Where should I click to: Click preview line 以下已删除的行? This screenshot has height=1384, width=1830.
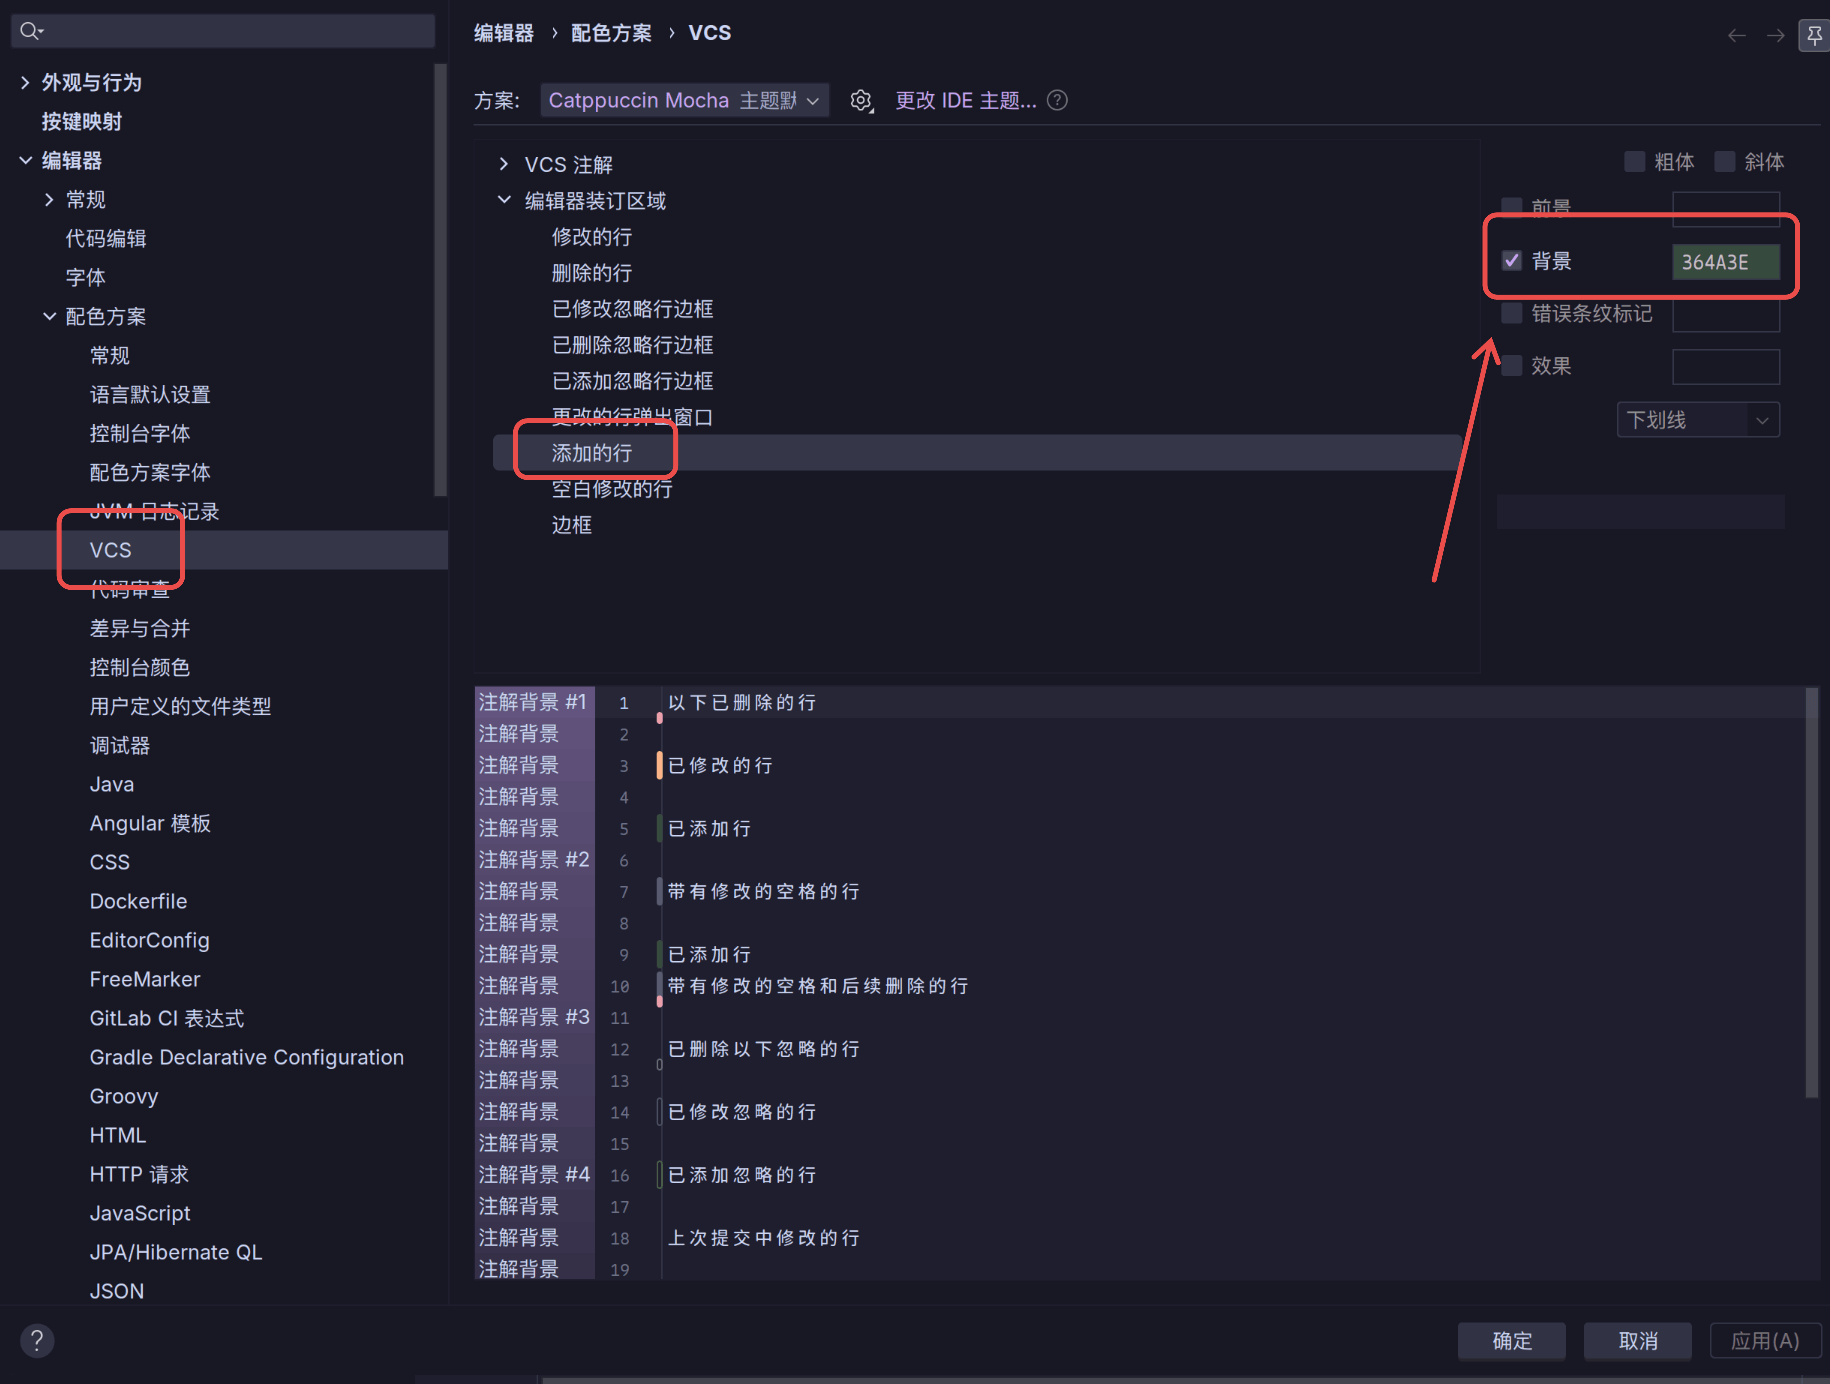742,703
